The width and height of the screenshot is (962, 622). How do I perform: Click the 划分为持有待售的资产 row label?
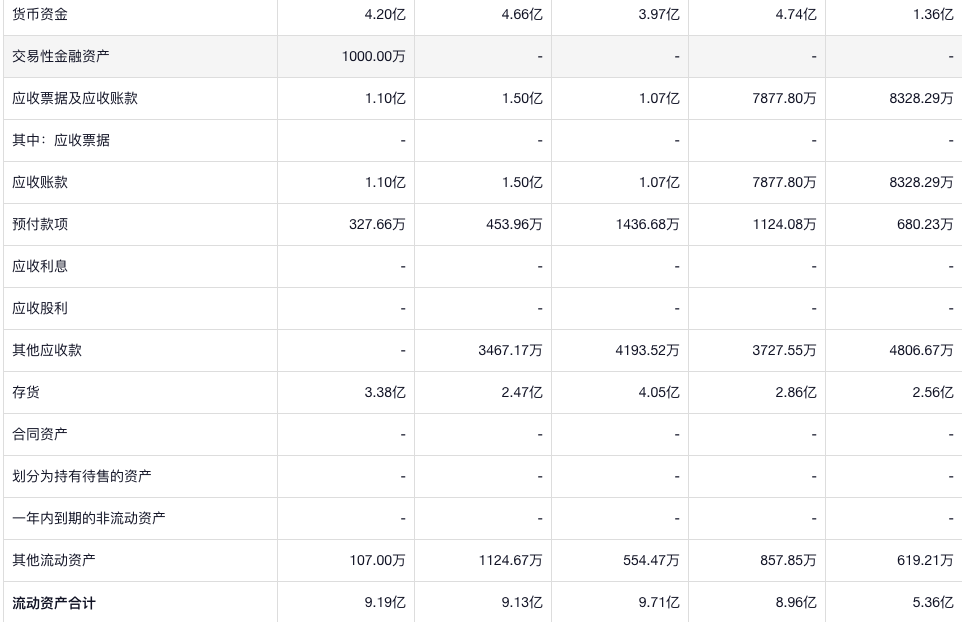click(82, 476)
